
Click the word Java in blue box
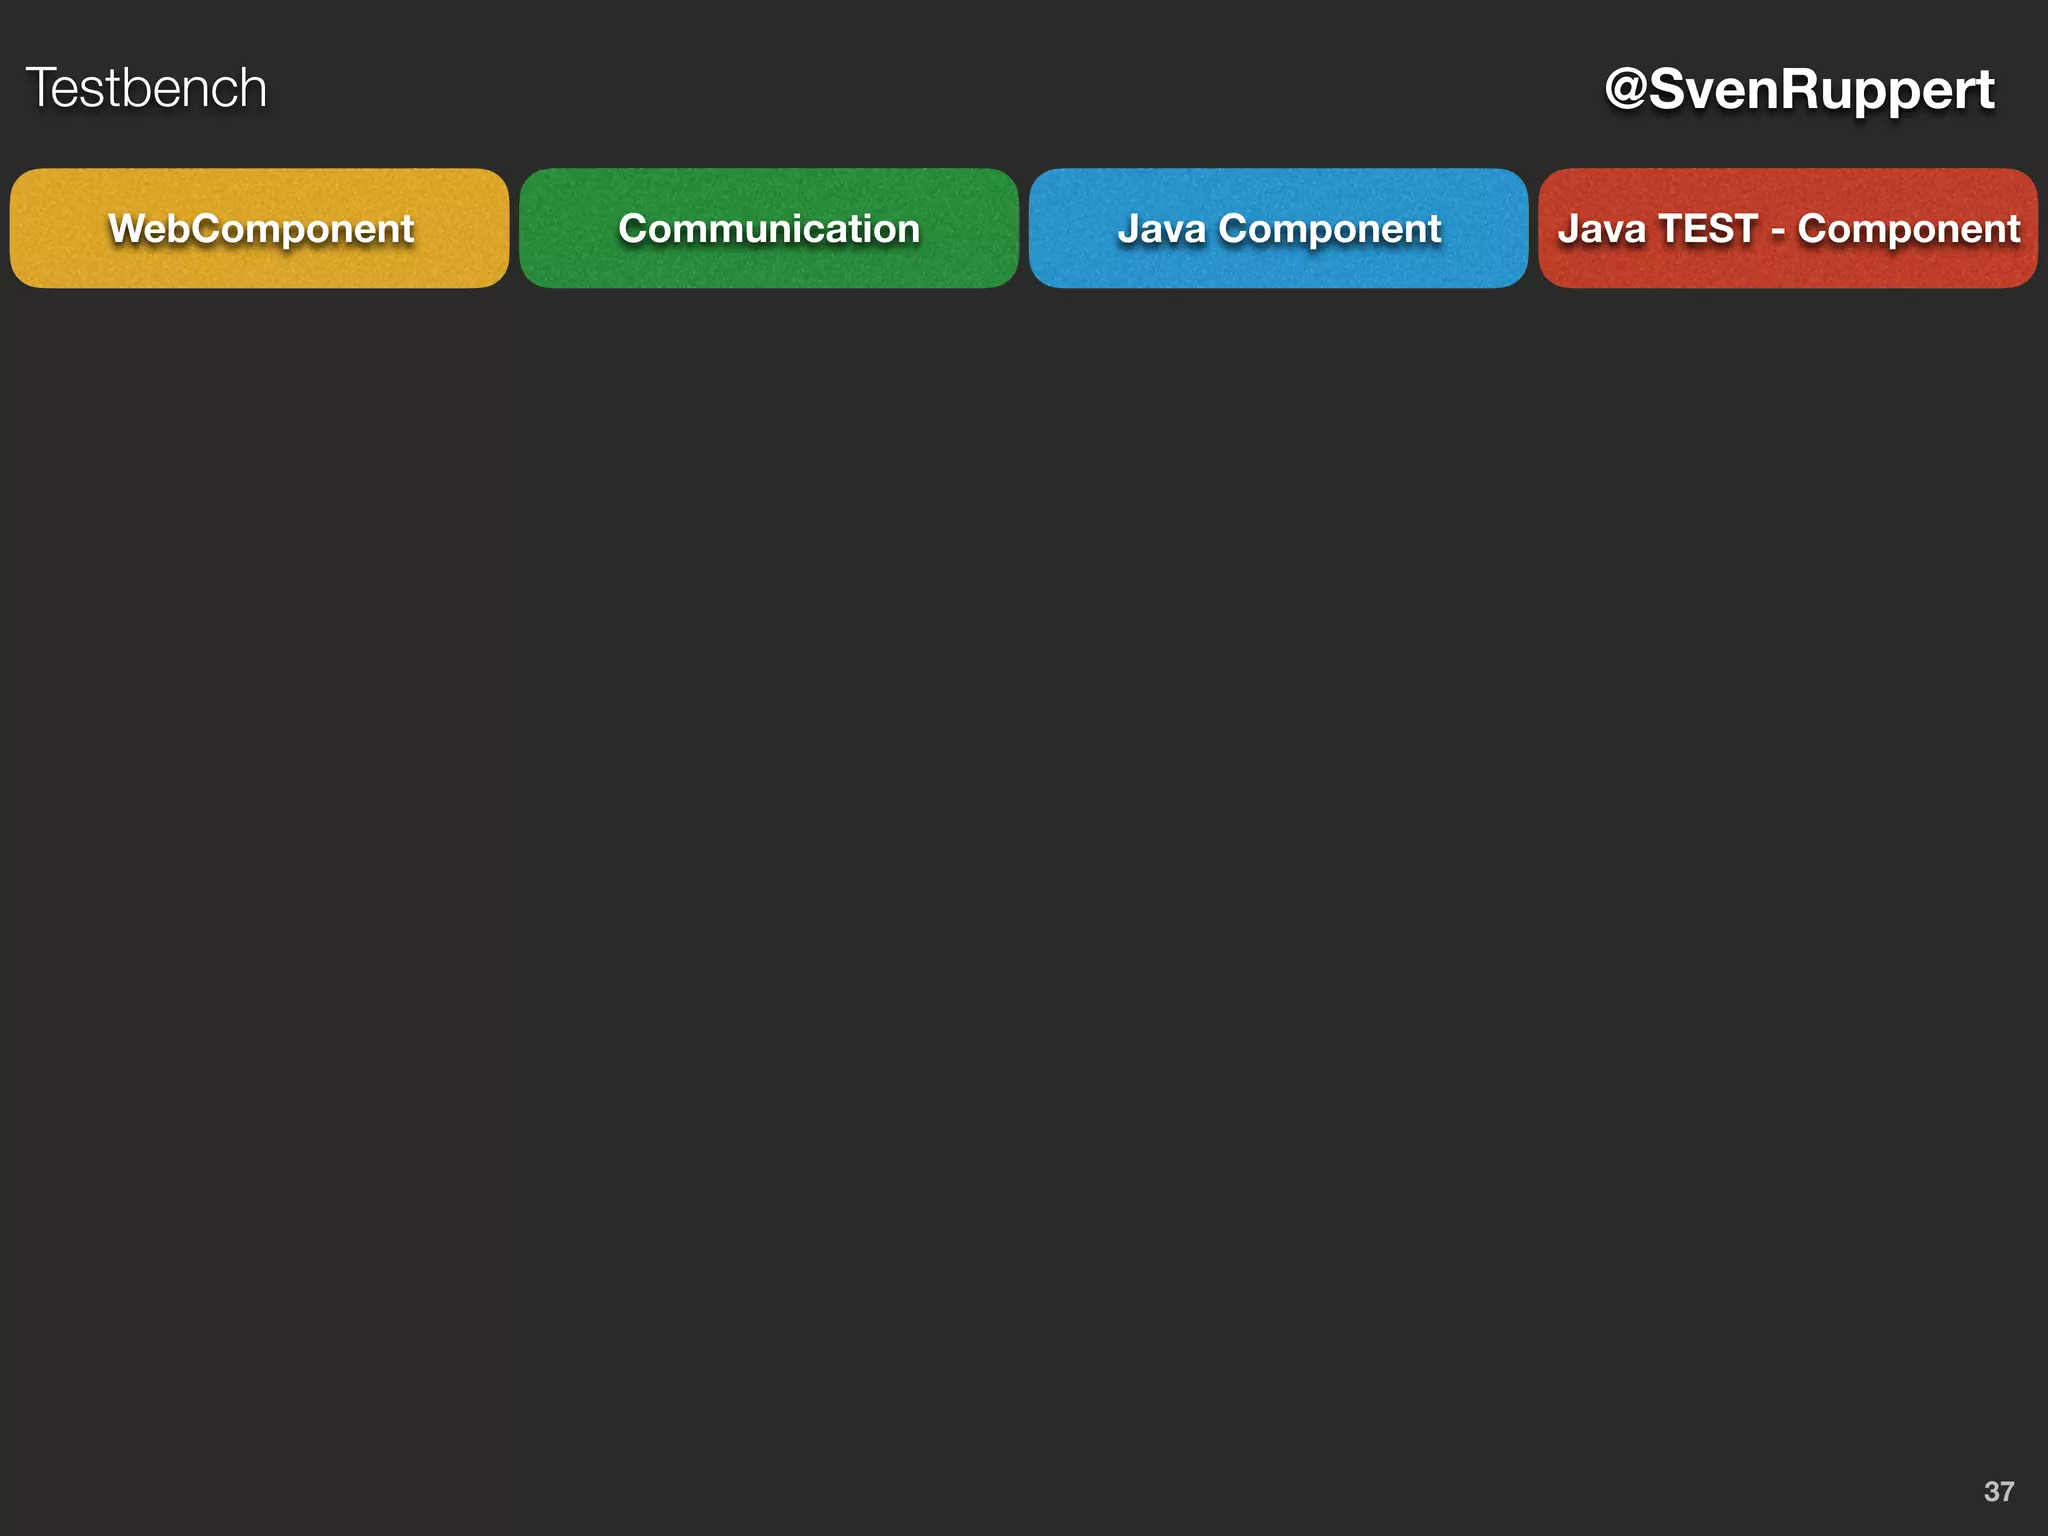coord(1161,229)
